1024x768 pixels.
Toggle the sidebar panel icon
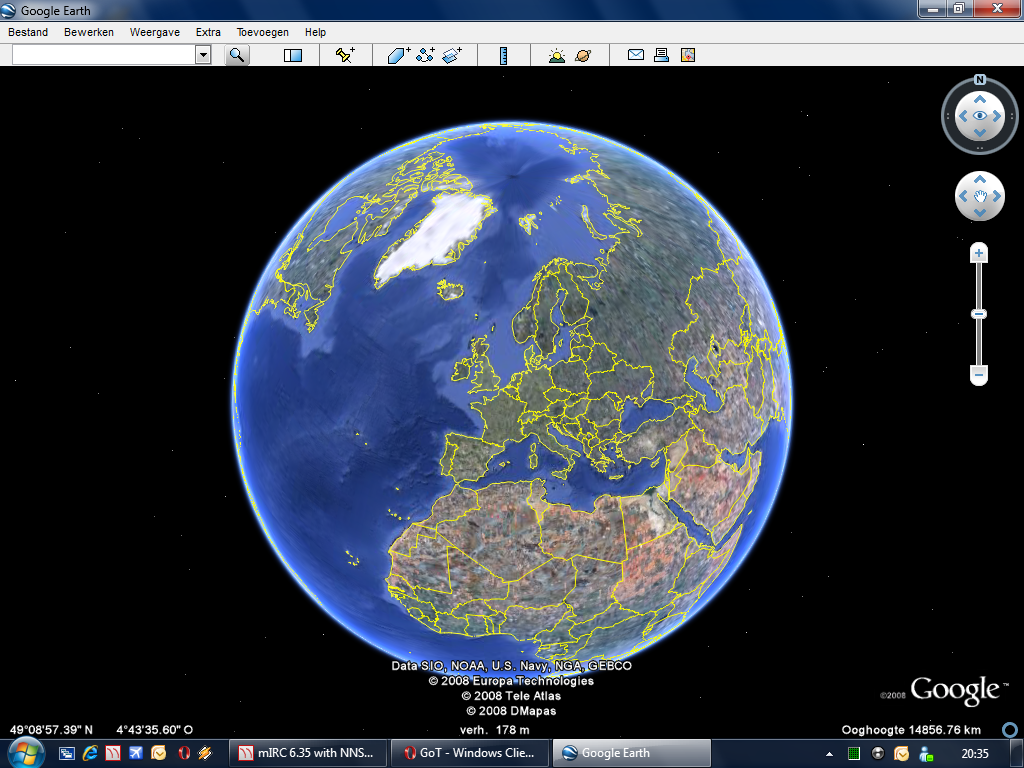[x=293, y=55]
